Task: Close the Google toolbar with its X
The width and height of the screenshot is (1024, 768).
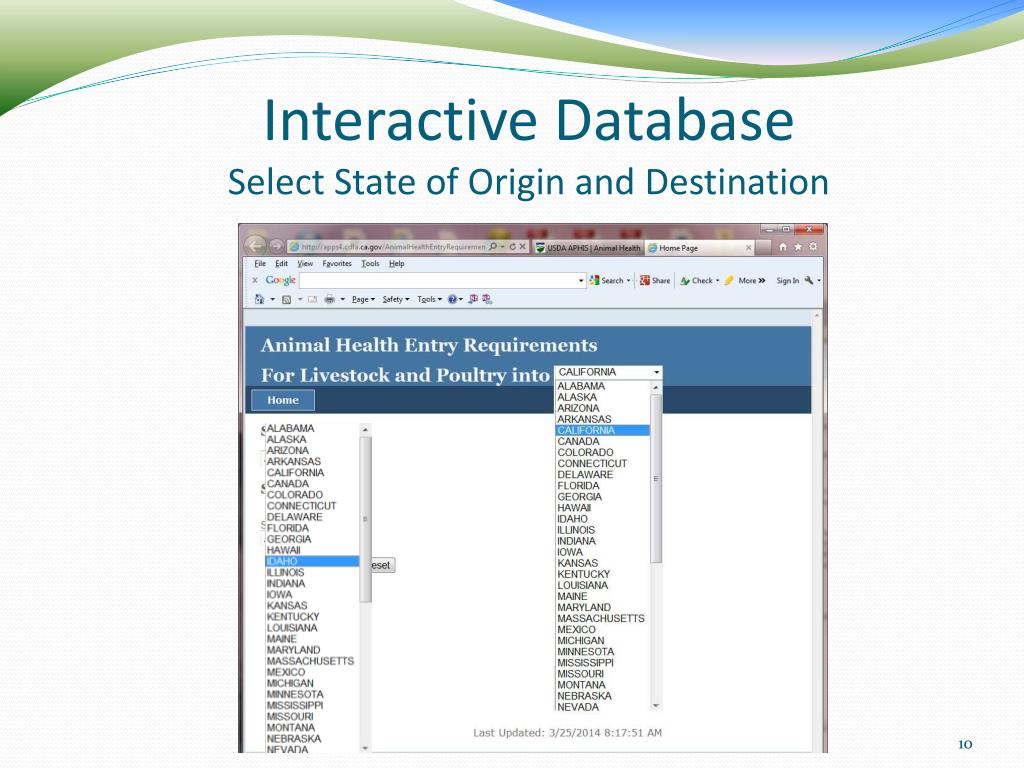Action: click(x=255, y=280)
